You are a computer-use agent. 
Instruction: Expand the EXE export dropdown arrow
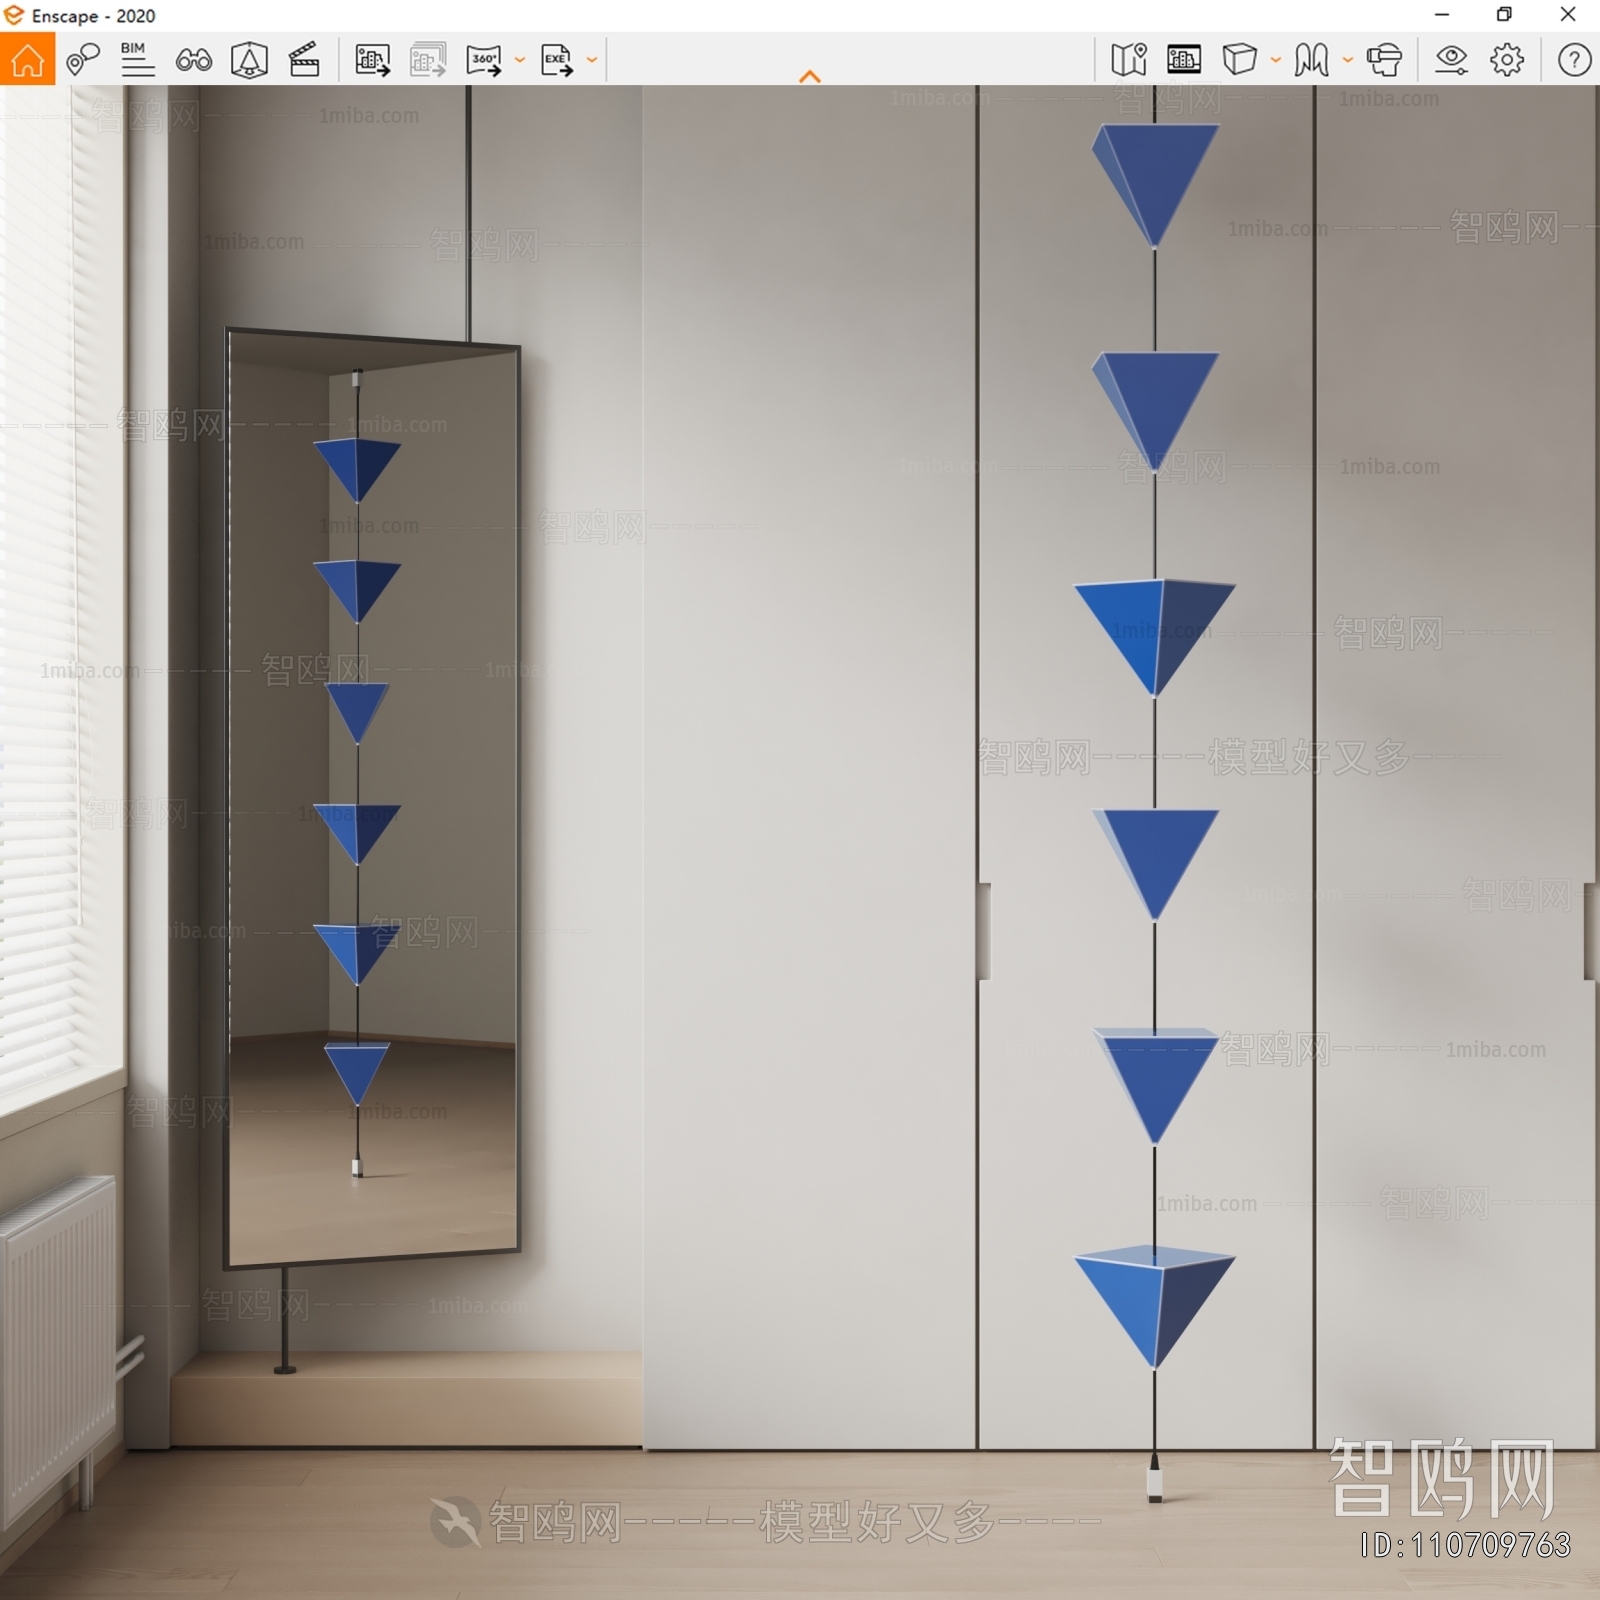click(592, 60)
